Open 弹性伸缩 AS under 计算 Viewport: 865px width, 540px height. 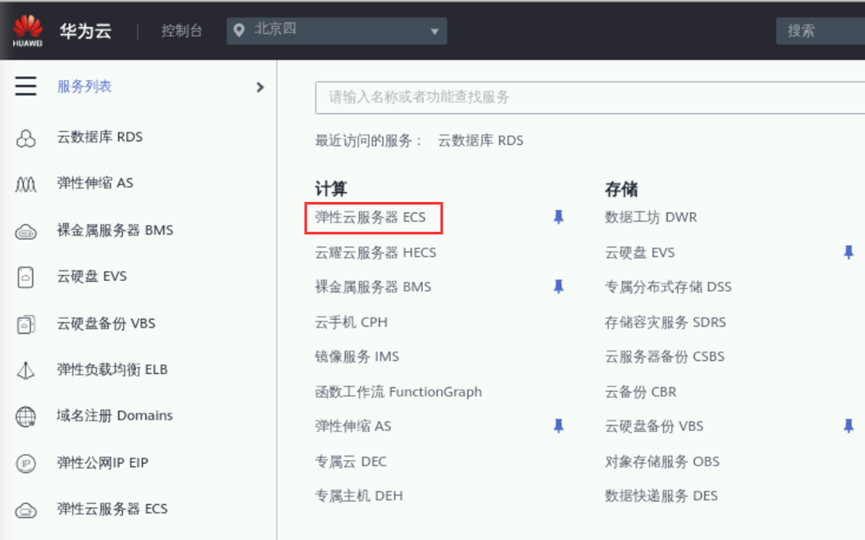353,426
